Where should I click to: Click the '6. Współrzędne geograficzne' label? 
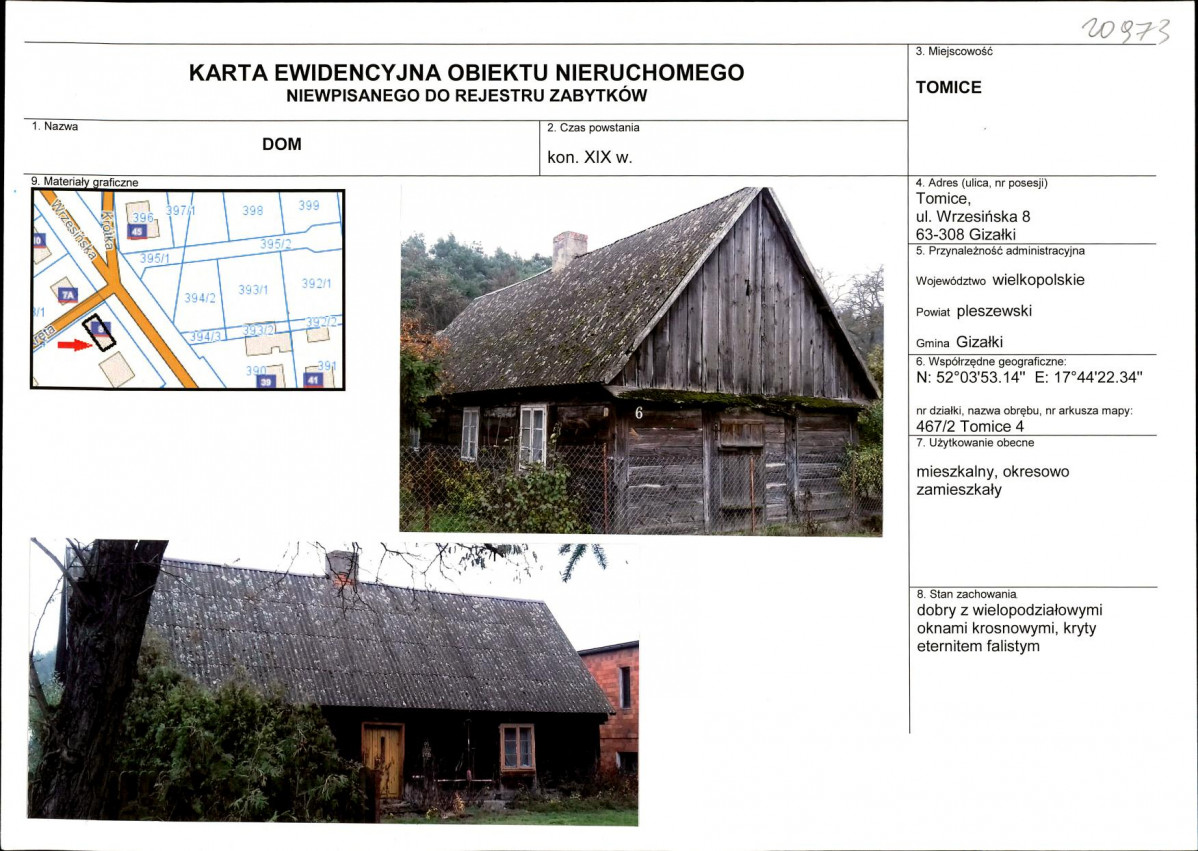(x=991, y=361)
